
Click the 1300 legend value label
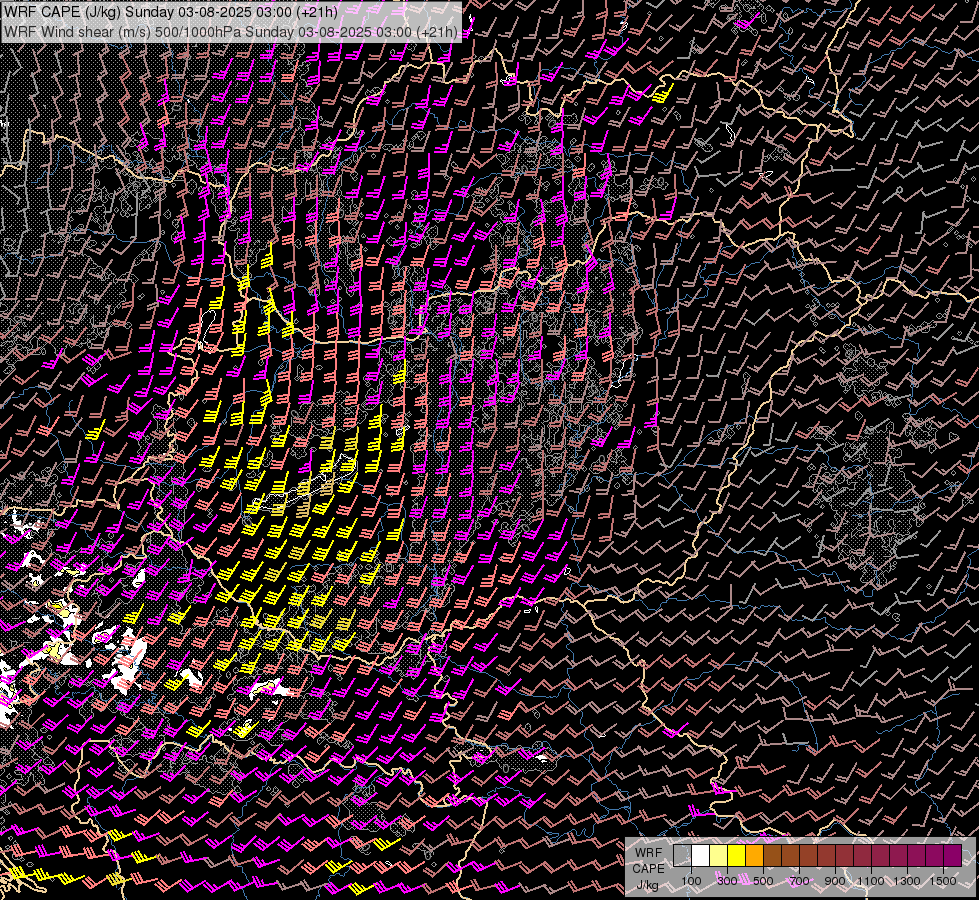(907, 881)
